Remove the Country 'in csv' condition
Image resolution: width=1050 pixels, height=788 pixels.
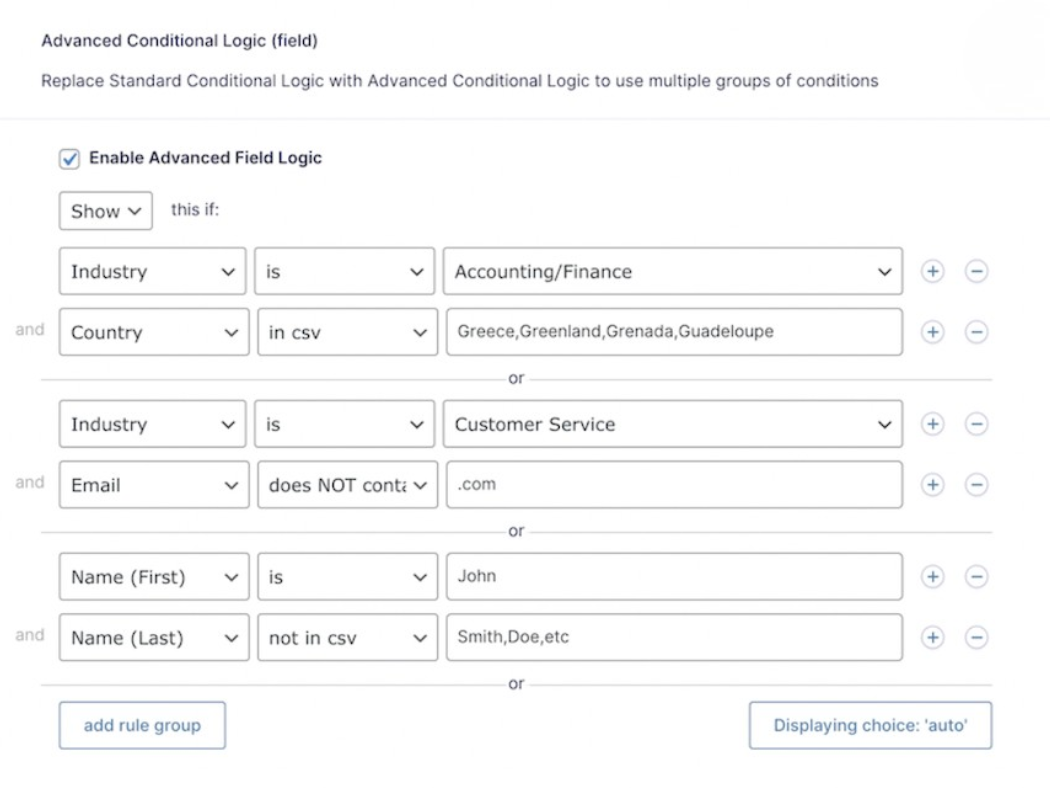[977, 331]
